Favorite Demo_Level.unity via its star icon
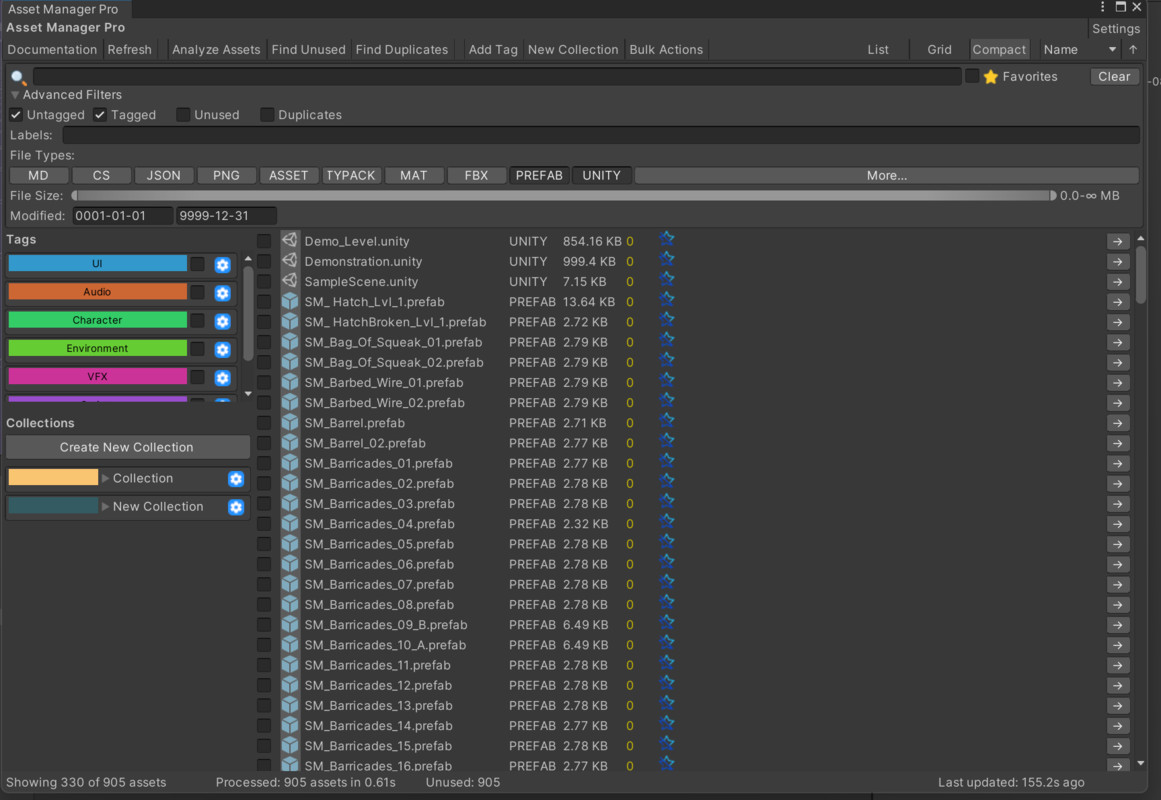This screenshot has width=1161, height=800. point(666,240)
